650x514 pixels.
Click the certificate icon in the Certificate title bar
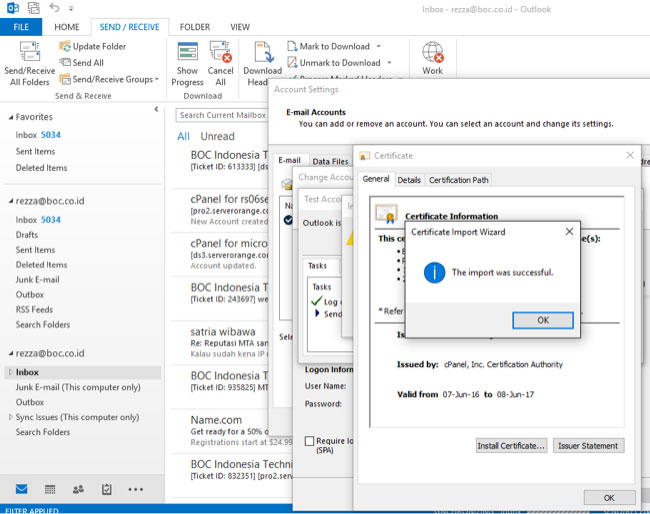point(364,156)
